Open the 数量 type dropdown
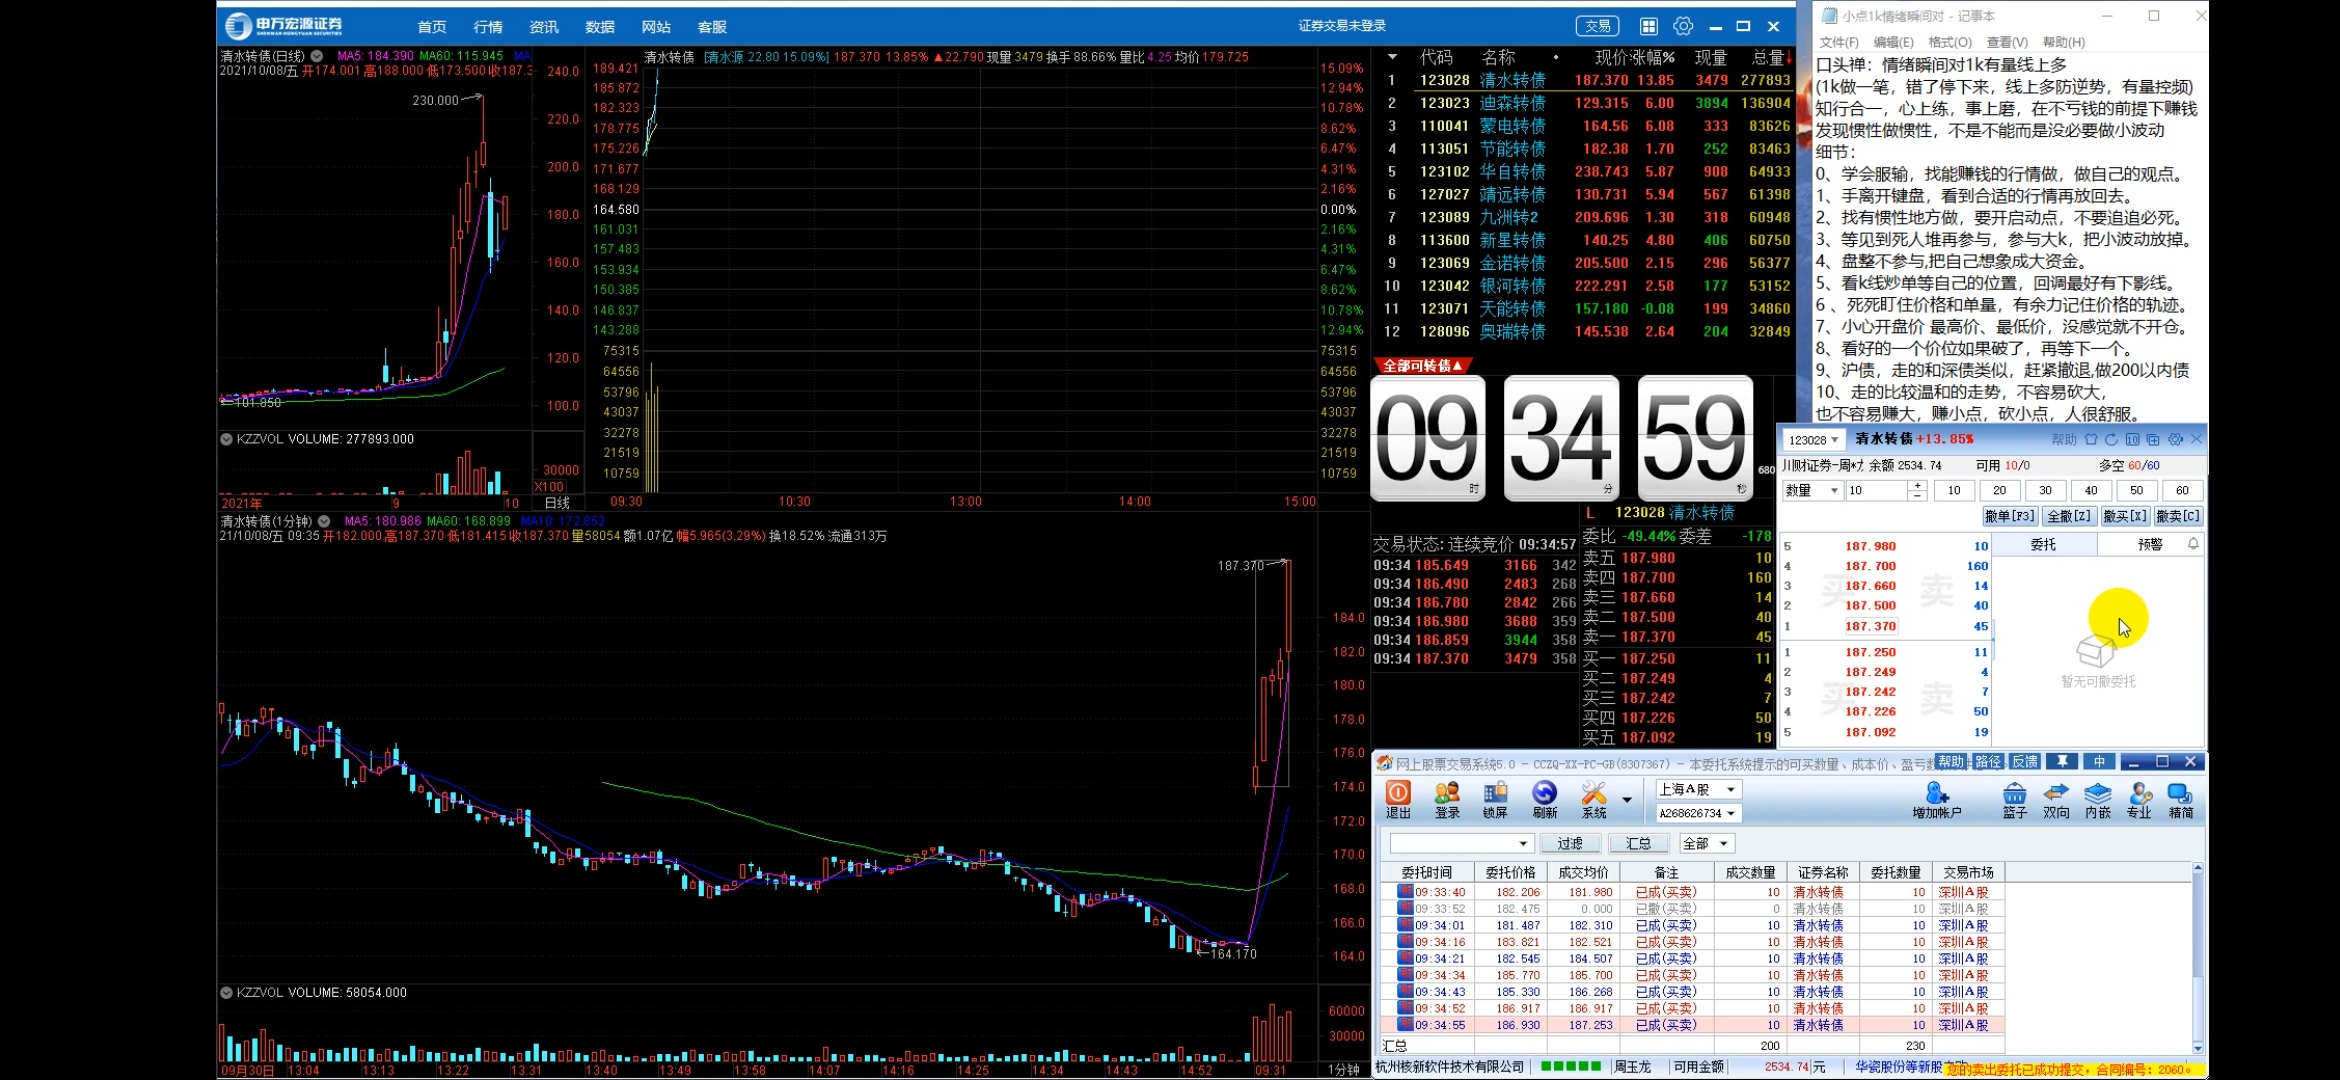 (x=1812, y=491)
